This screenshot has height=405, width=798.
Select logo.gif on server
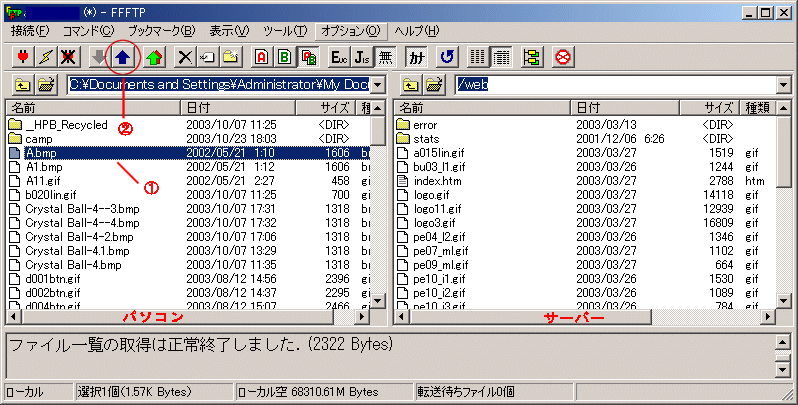click(431, 195)
